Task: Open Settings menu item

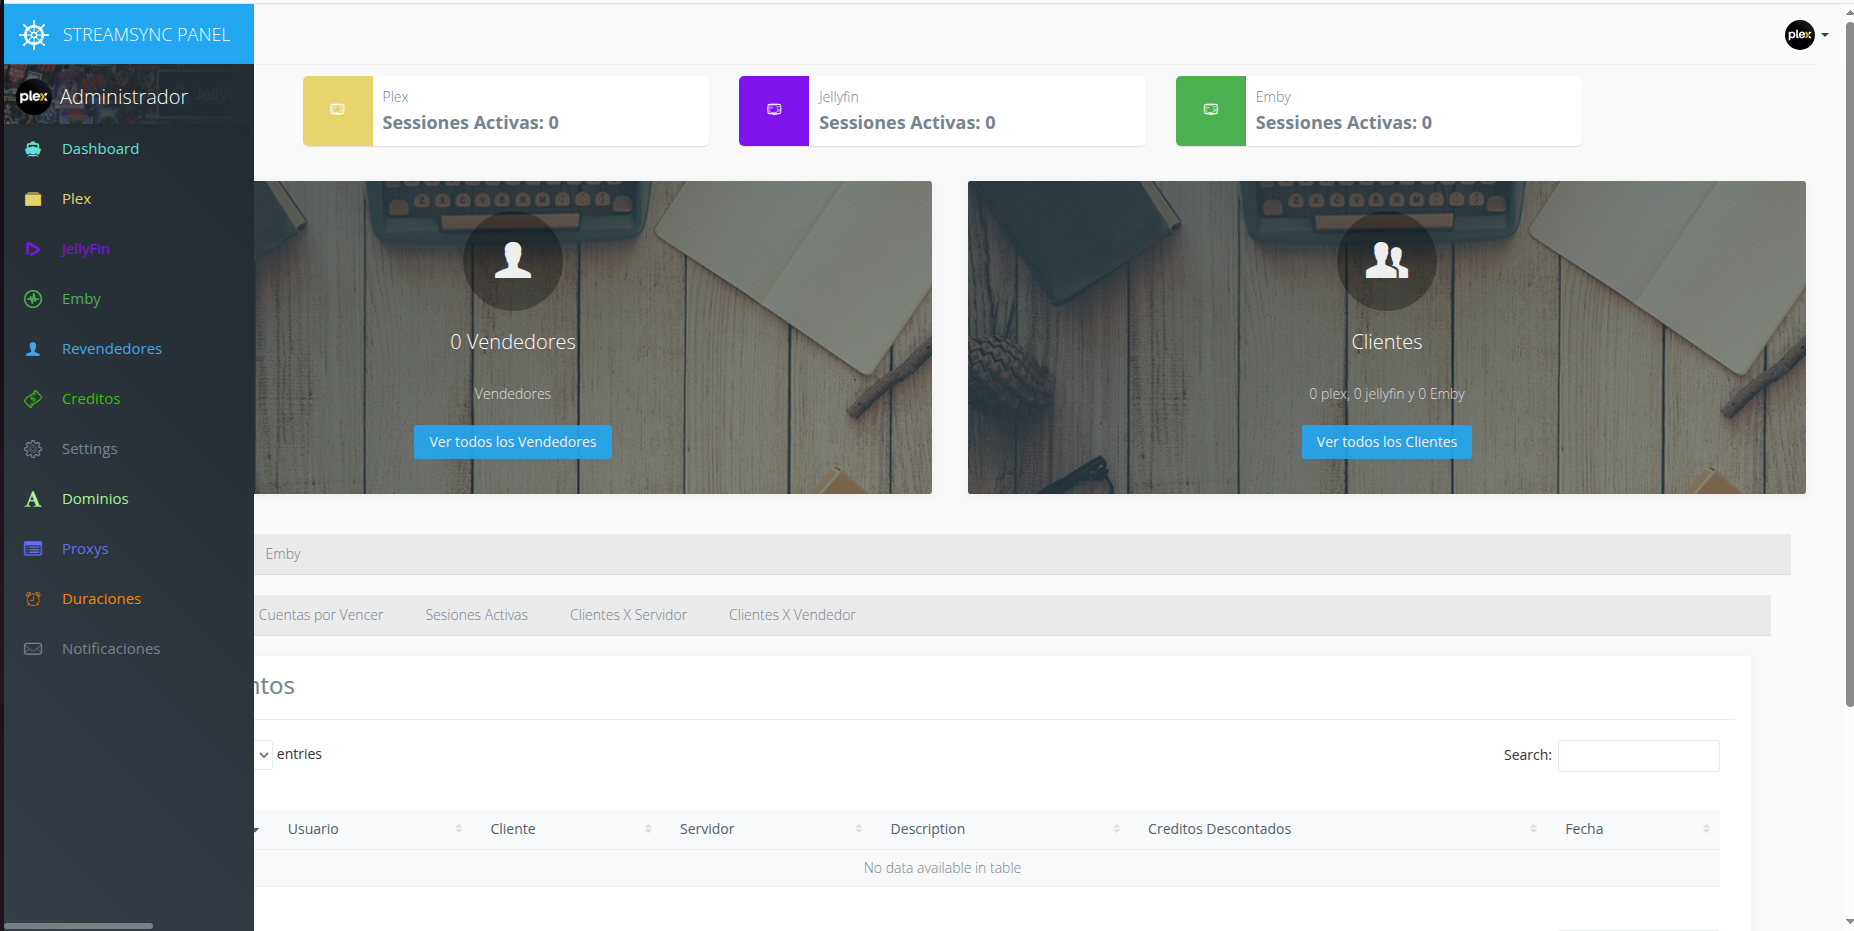Action: [89, 449]
